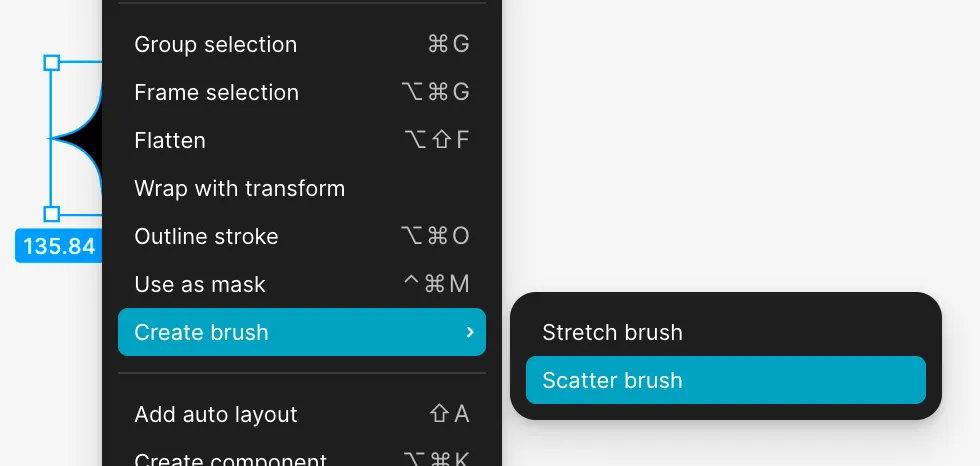Click the bottom-left selection resize handle
This screenshot has width=980, height=466.
coord(52,214)
